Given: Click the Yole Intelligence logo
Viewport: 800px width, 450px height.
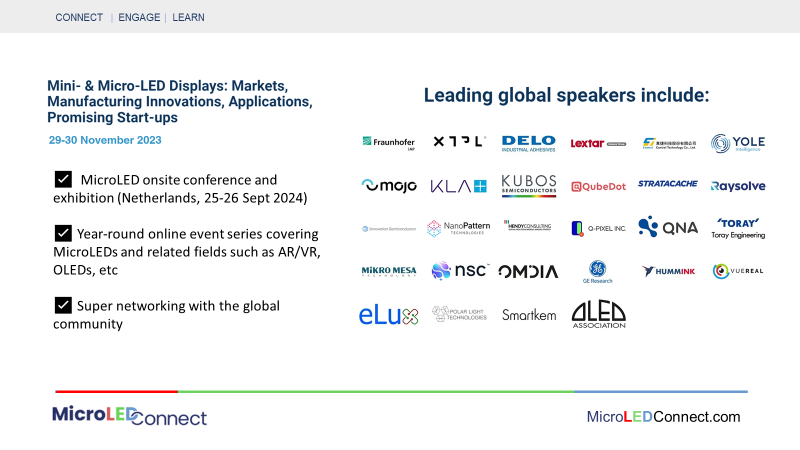Looking at the screenshot, I should click(738, 143).
